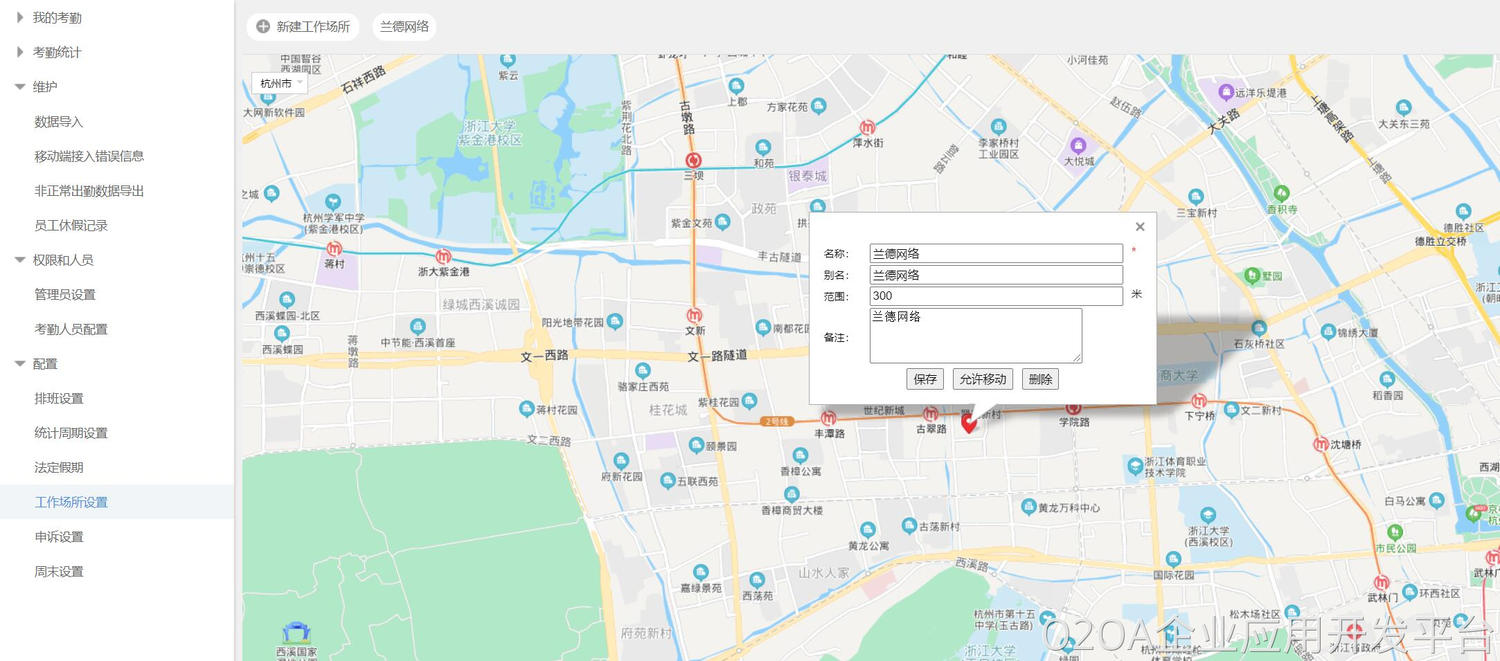This screenshot has width=1500, height=661.
Task: Click the 三坝 metro station icon
Action: (x=693, y=160)
